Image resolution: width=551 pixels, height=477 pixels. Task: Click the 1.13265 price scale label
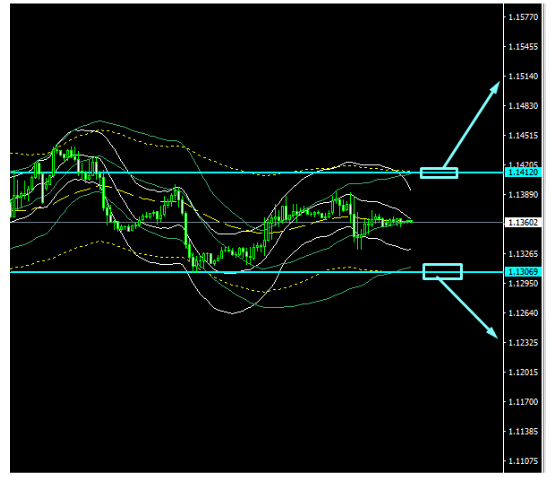coord(523,253)
